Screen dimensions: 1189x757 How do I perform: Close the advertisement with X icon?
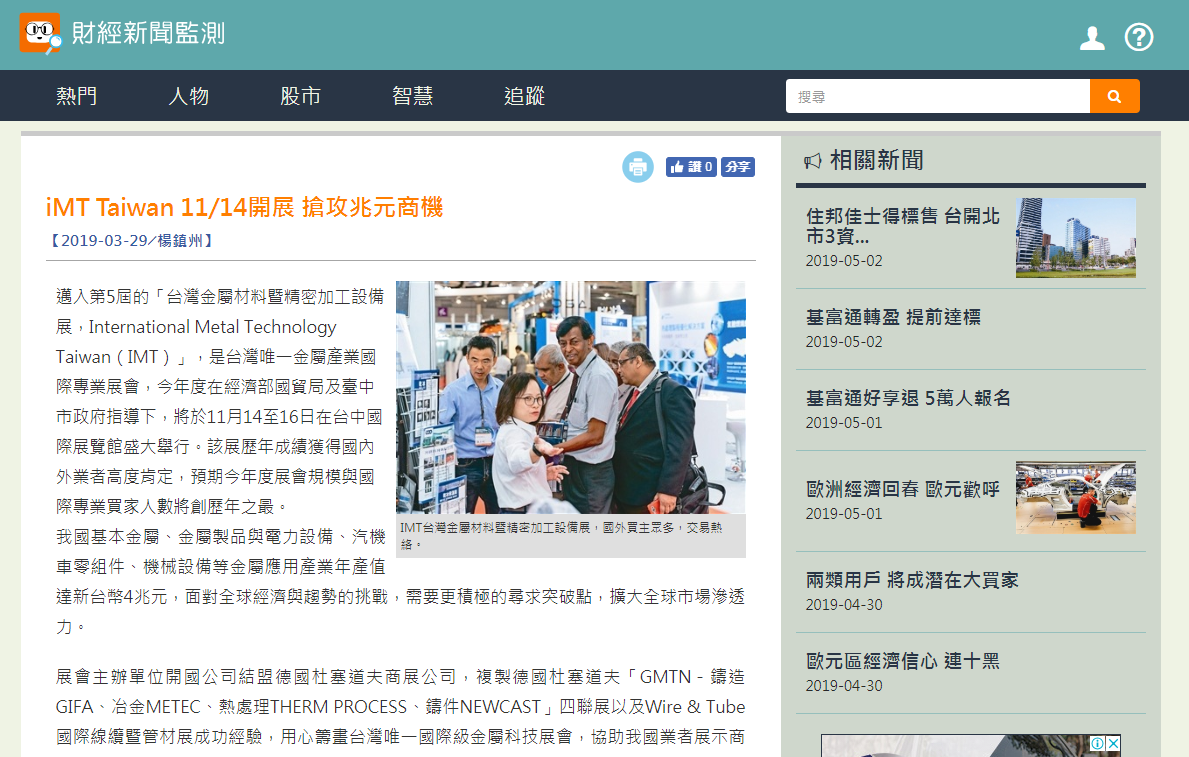[1113, 743]
